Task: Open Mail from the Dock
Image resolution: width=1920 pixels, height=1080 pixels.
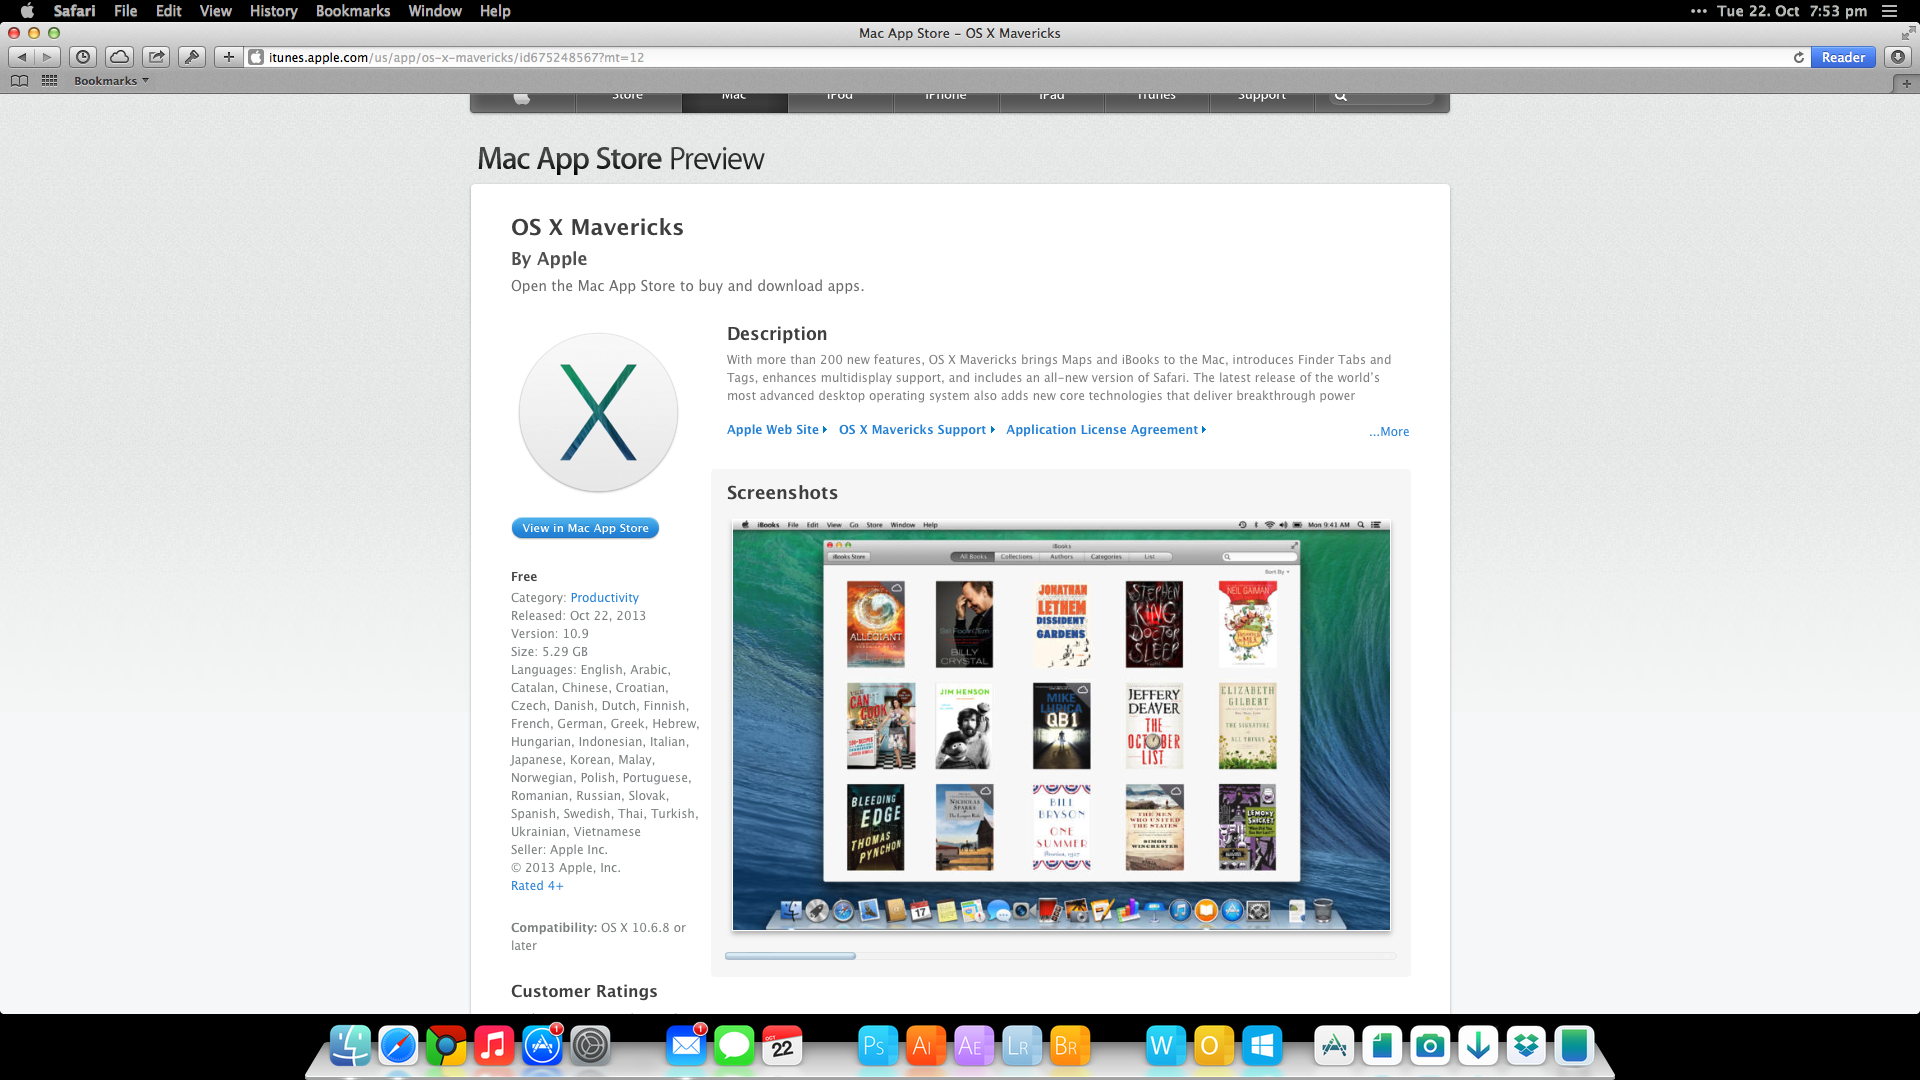Action: [686, 1046]
